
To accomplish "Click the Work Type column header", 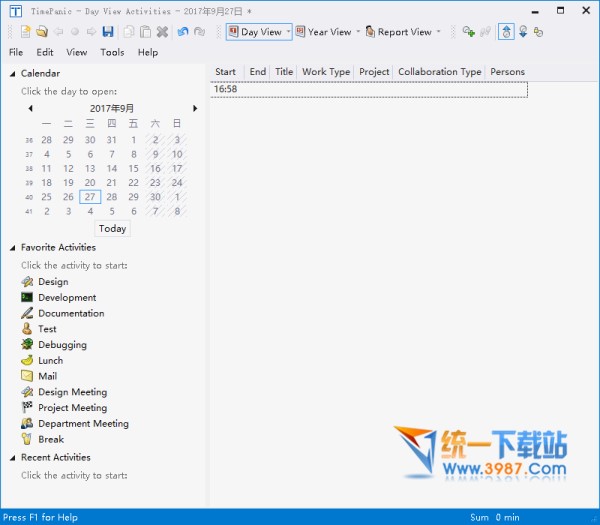I will point(326,72).
